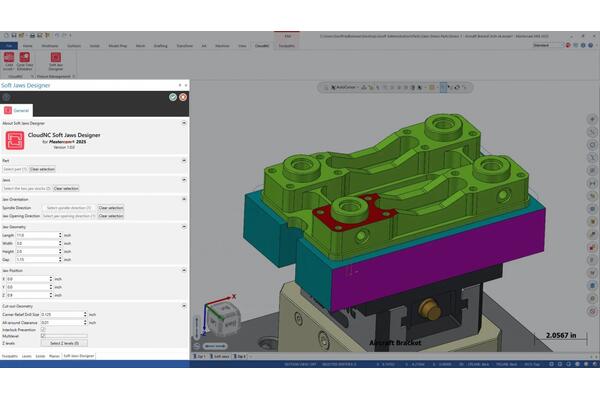
Task: Click the Jaw Position Z field
Action: pos(28,295)
